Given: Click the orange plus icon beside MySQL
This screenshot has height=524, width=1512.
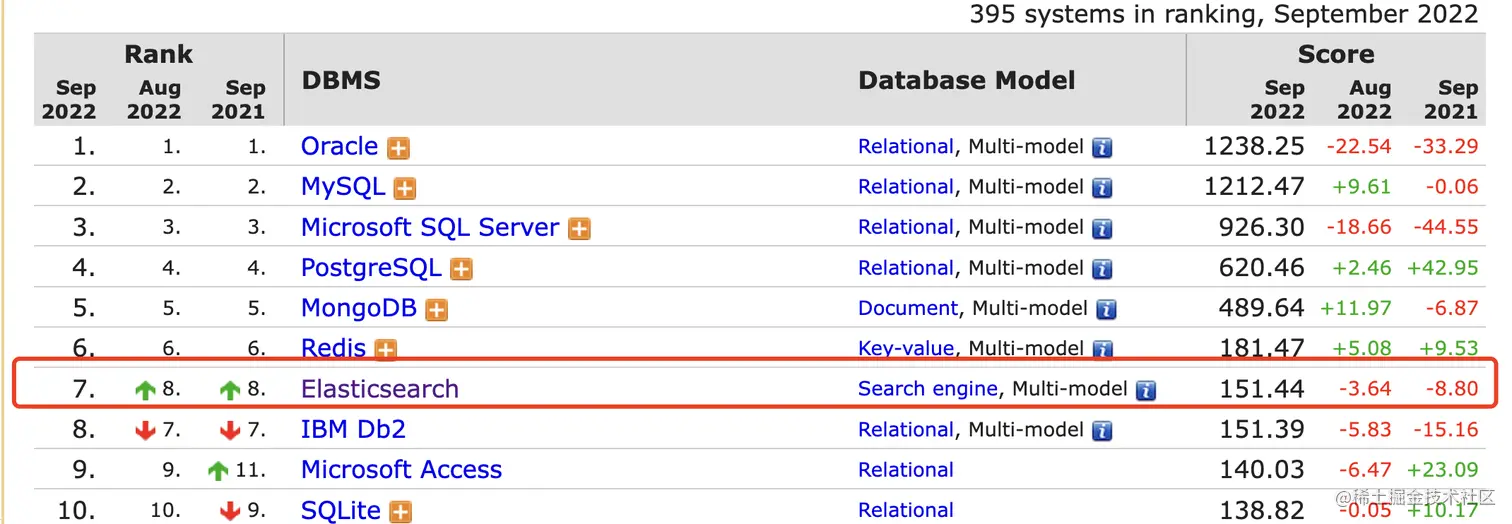Looking at the screenshot, I should coord(405,189).
